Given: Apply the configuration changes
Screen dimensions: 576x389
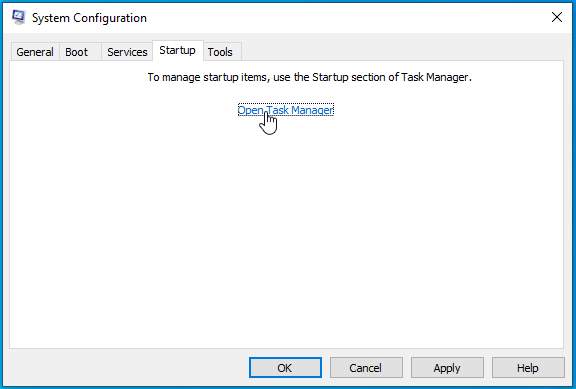Looking at the screenshot, I should (447, 368).
